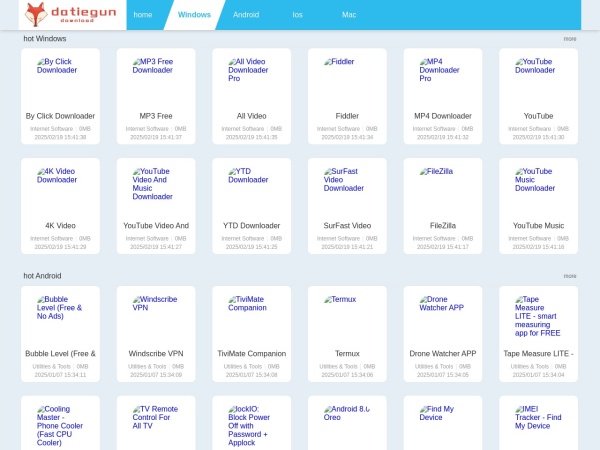Click the MP3 Free title link

(156, 116)
